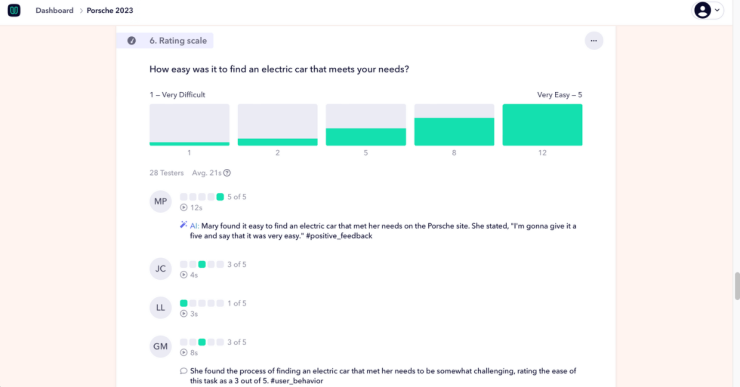The height and width of the screenshot is (387, 740).
Task: Click the GM tester avatar
Action: (160, 346)
